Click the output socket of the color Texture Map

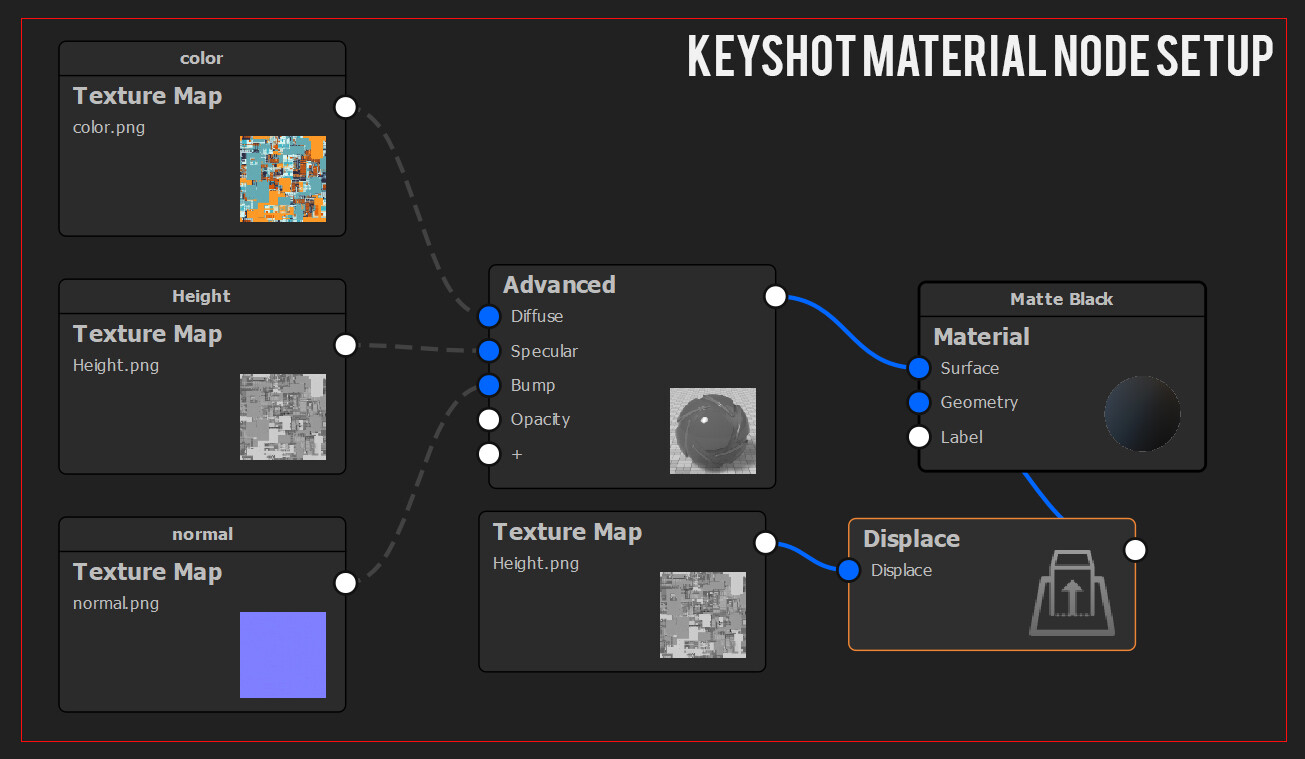click(x=345, y=106)
